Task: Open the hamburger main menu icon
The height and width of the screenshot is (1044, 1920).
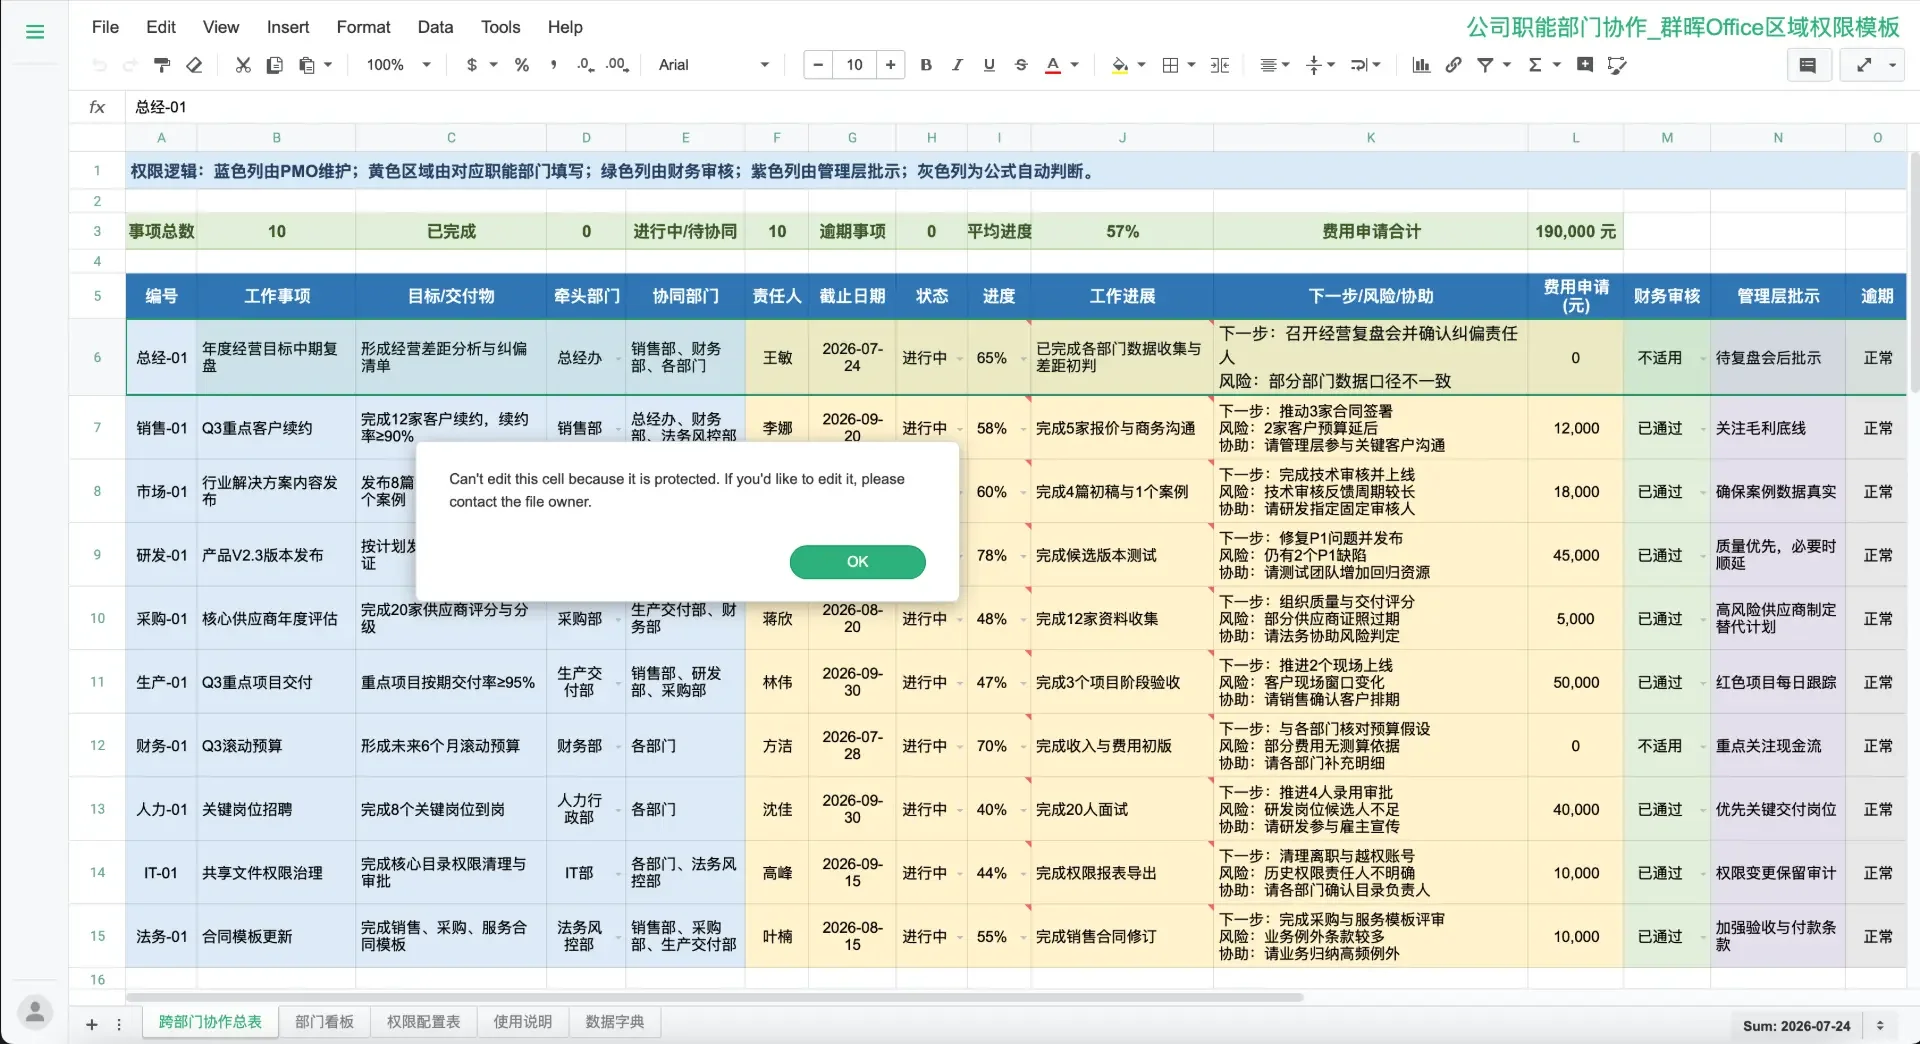Action: (35, 32)
